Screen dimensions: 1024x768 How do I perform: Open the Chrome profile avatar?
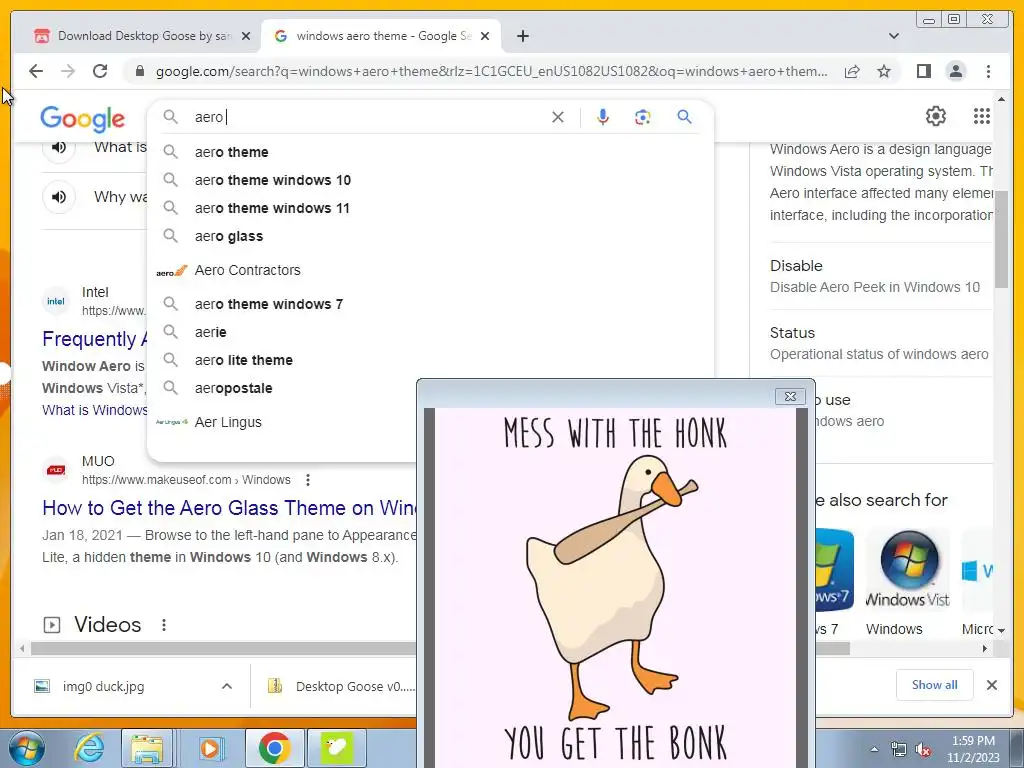[x=955, y=71]
